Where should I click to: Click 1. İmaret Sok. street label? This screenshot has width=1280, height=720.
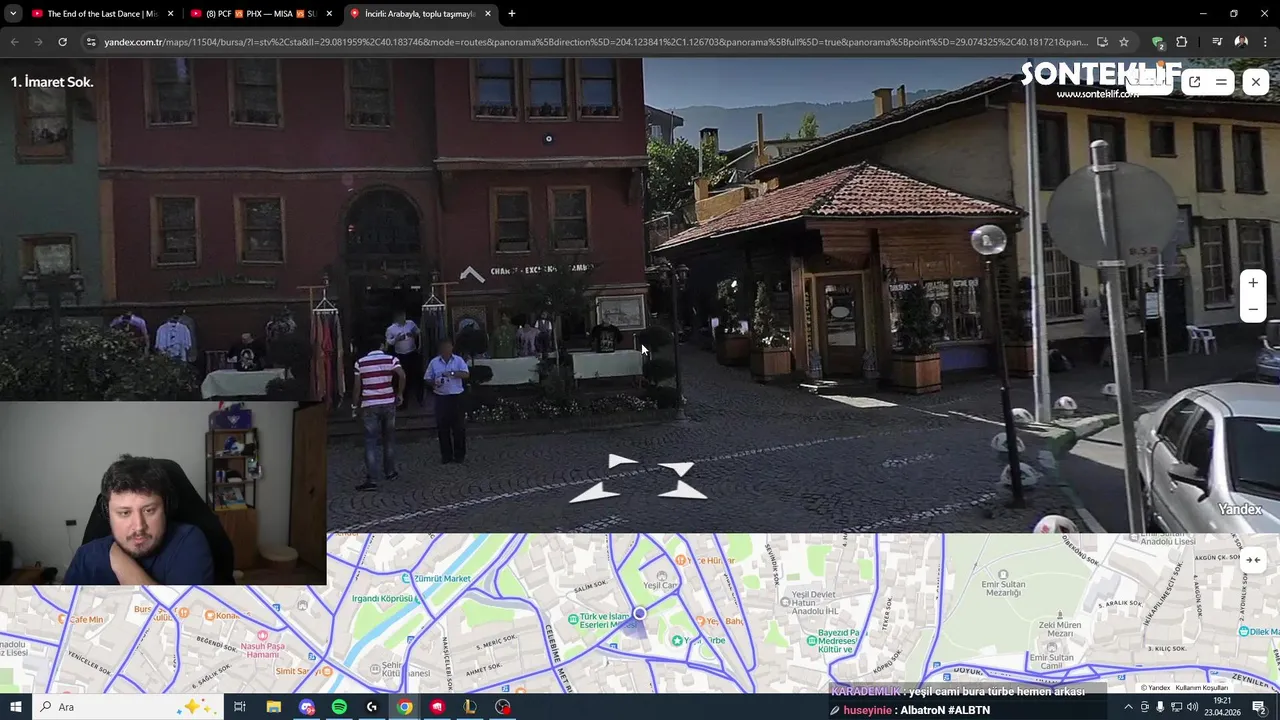(52, 82)
